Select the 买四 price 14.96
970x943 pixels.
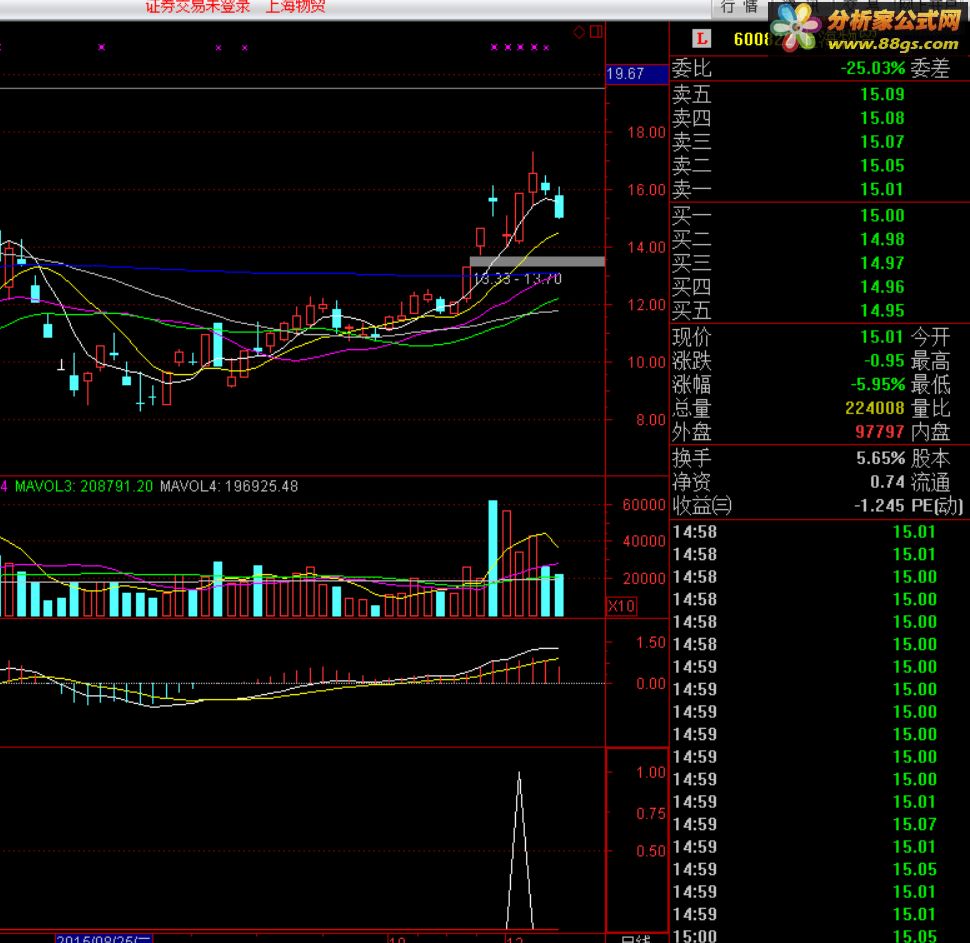point(882,286)
